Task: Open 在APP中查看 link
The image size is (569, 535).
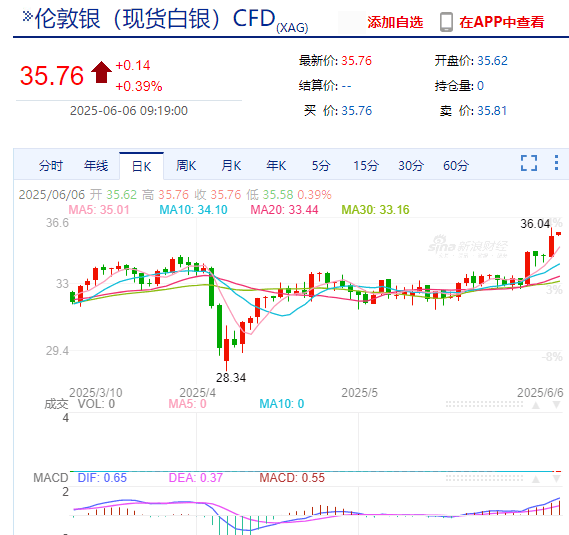Action: click(502, 22)
